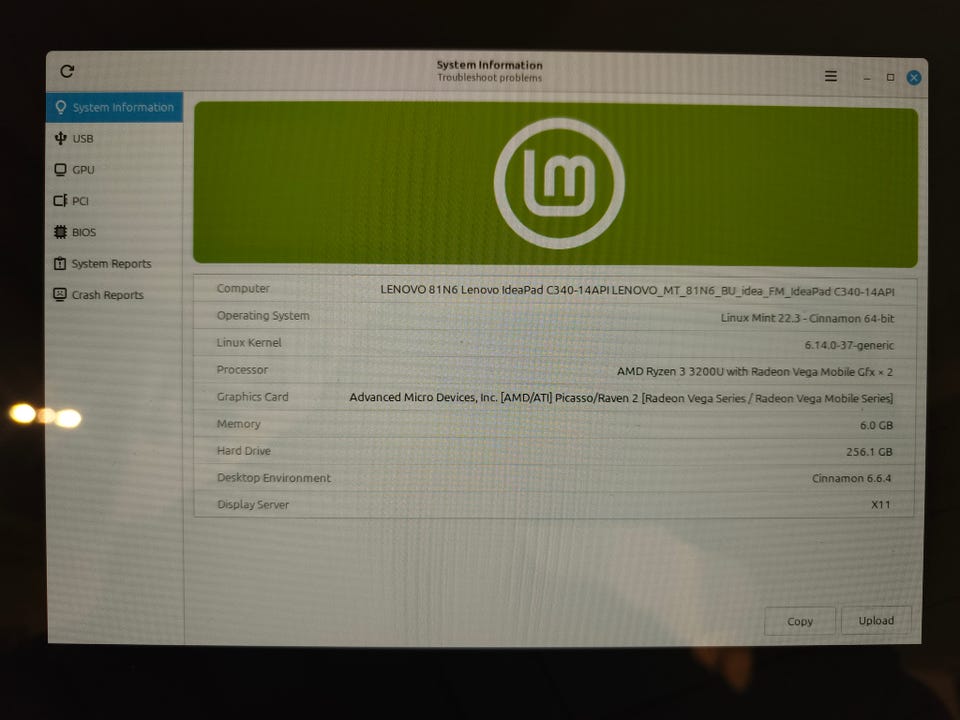Select the Operating System row label

click(263, 315)
